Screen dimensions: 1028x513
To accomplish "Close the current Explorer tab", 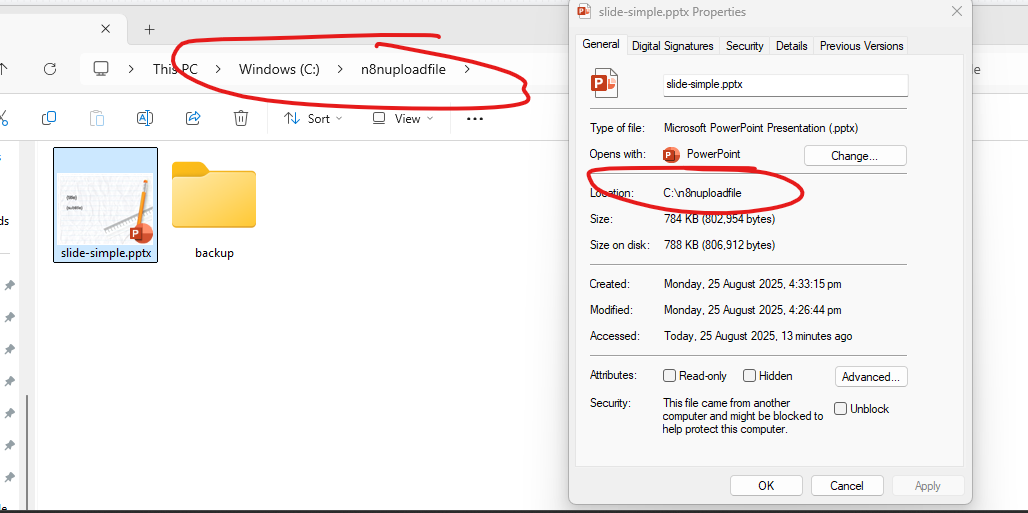I will coord(106,29).
